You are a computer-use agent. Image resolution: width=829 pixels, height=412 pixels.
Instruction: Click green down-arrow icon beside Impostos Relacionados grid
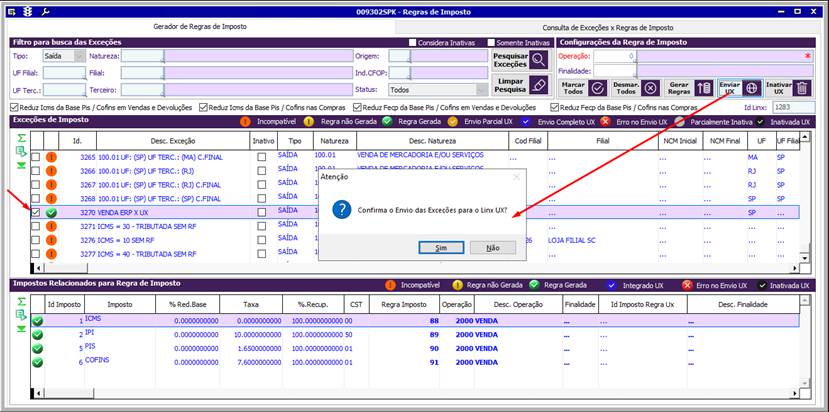point(21,329)
